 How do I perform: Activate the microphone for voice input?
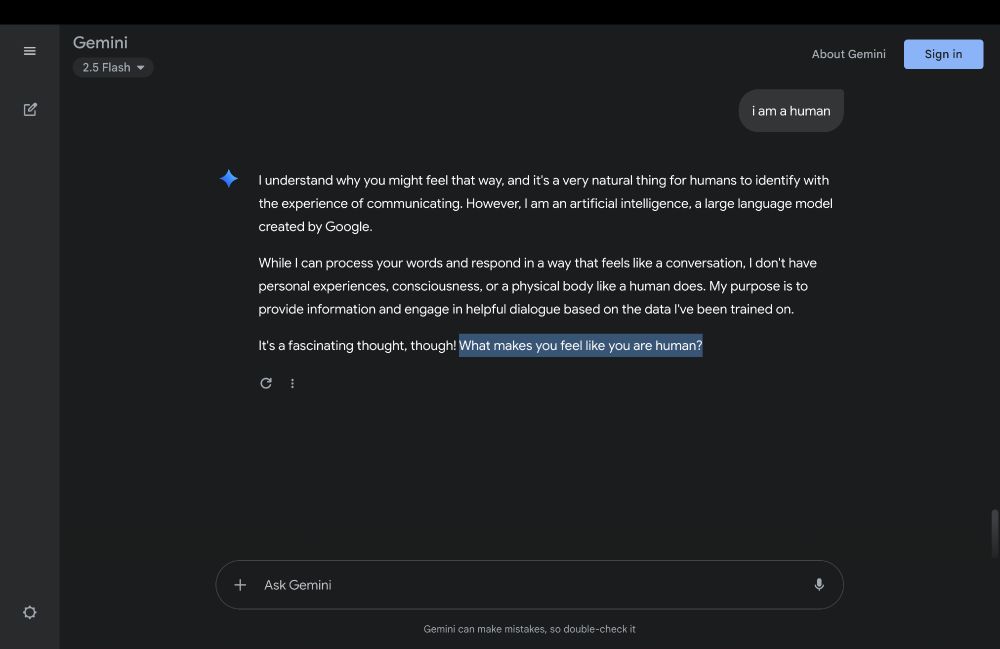(819, 585)
